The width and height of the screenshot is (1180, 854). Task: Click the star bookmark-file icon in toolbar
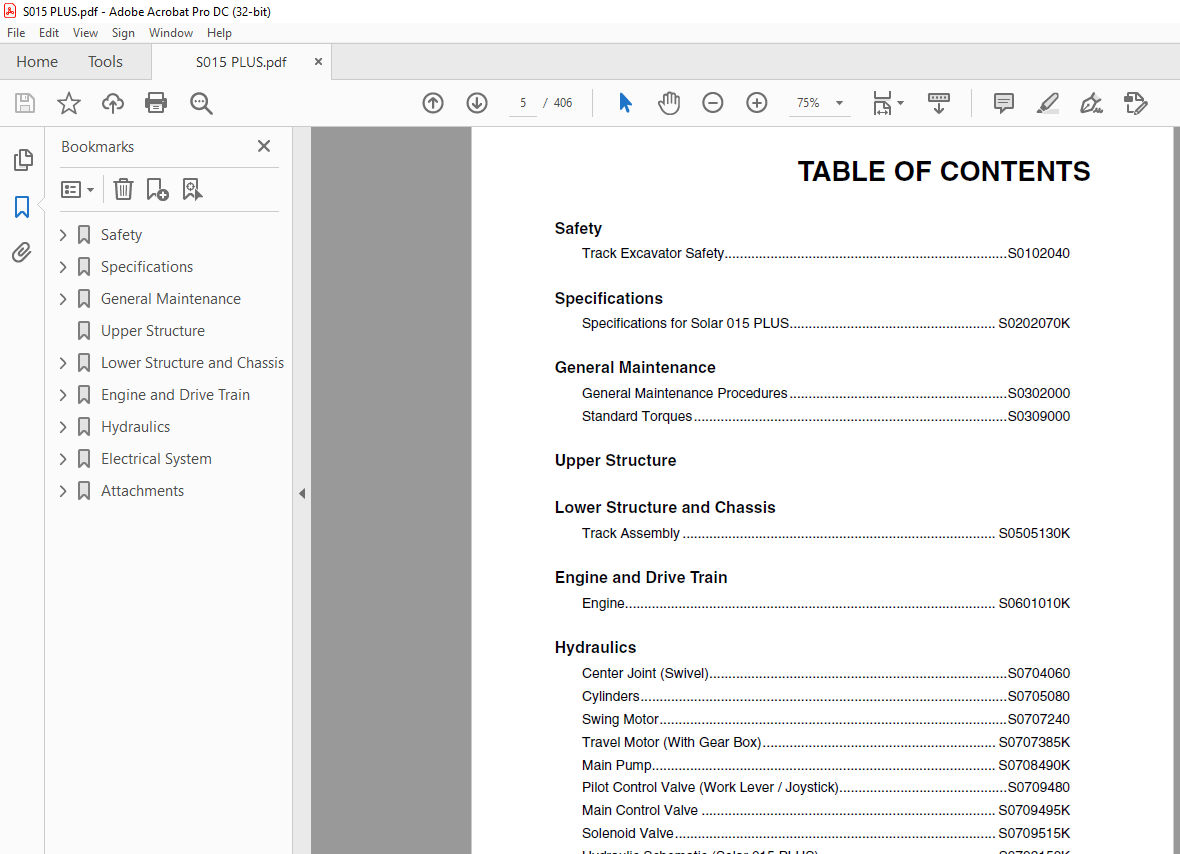tap(68, 103)
